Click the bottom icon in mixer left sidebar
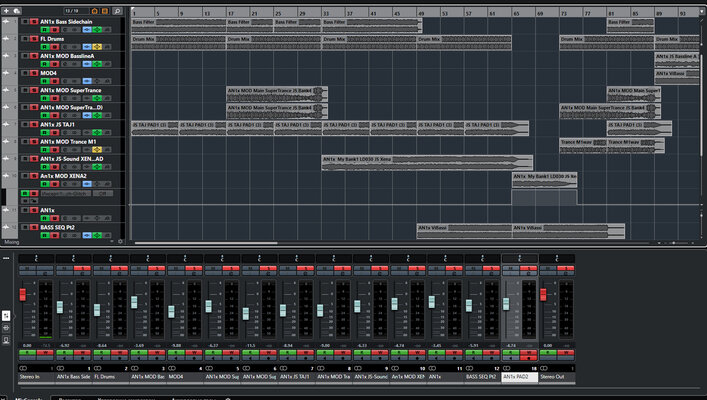 point(6,340)
